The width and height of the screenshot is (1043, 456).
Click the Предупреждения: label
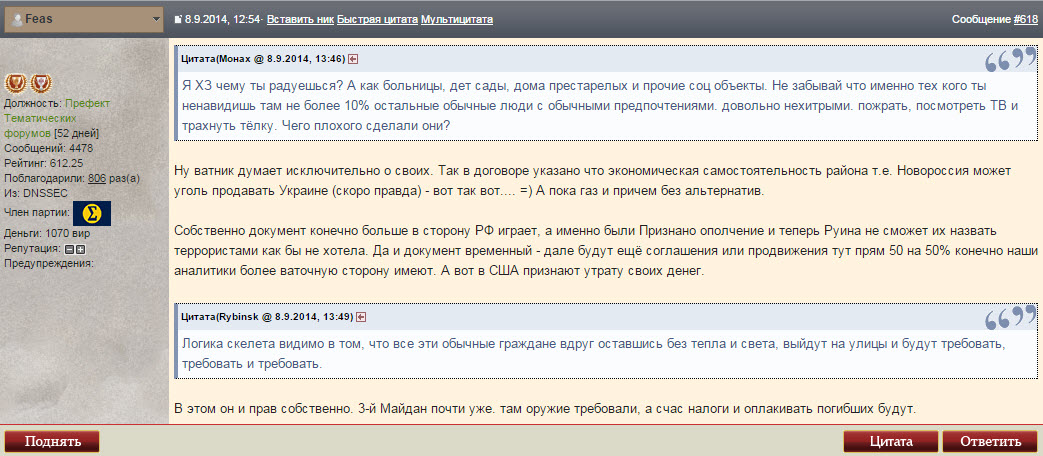(49, 263)
